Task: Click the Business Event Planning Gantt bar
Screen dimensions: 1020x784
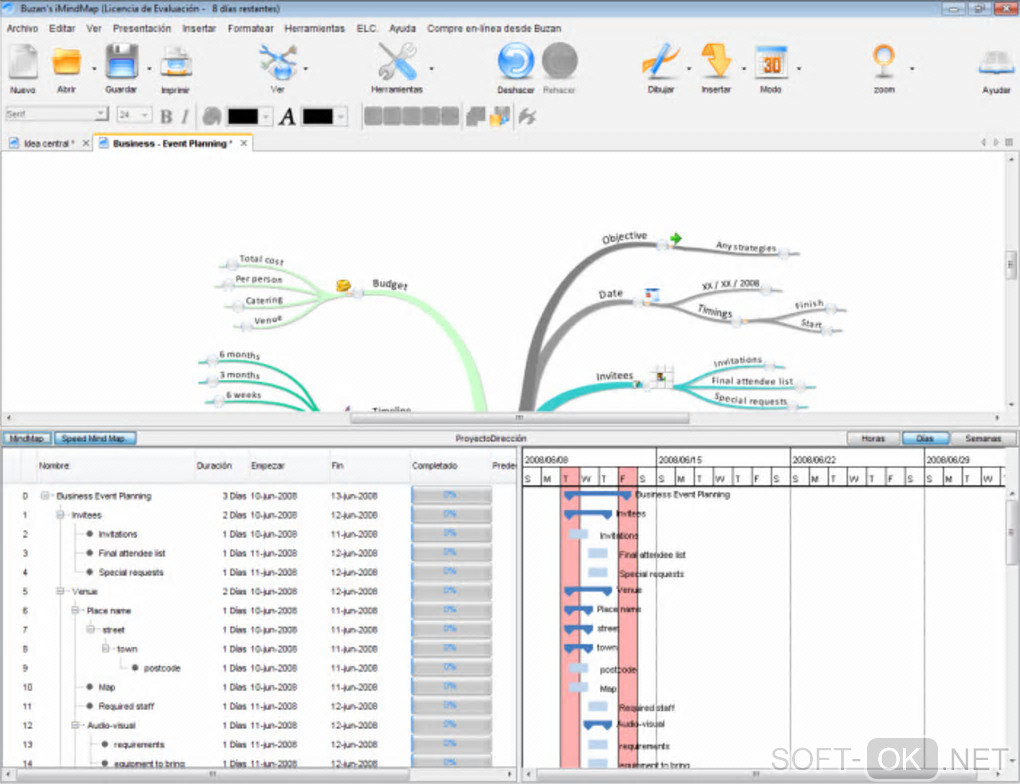Action: [597, 496]
